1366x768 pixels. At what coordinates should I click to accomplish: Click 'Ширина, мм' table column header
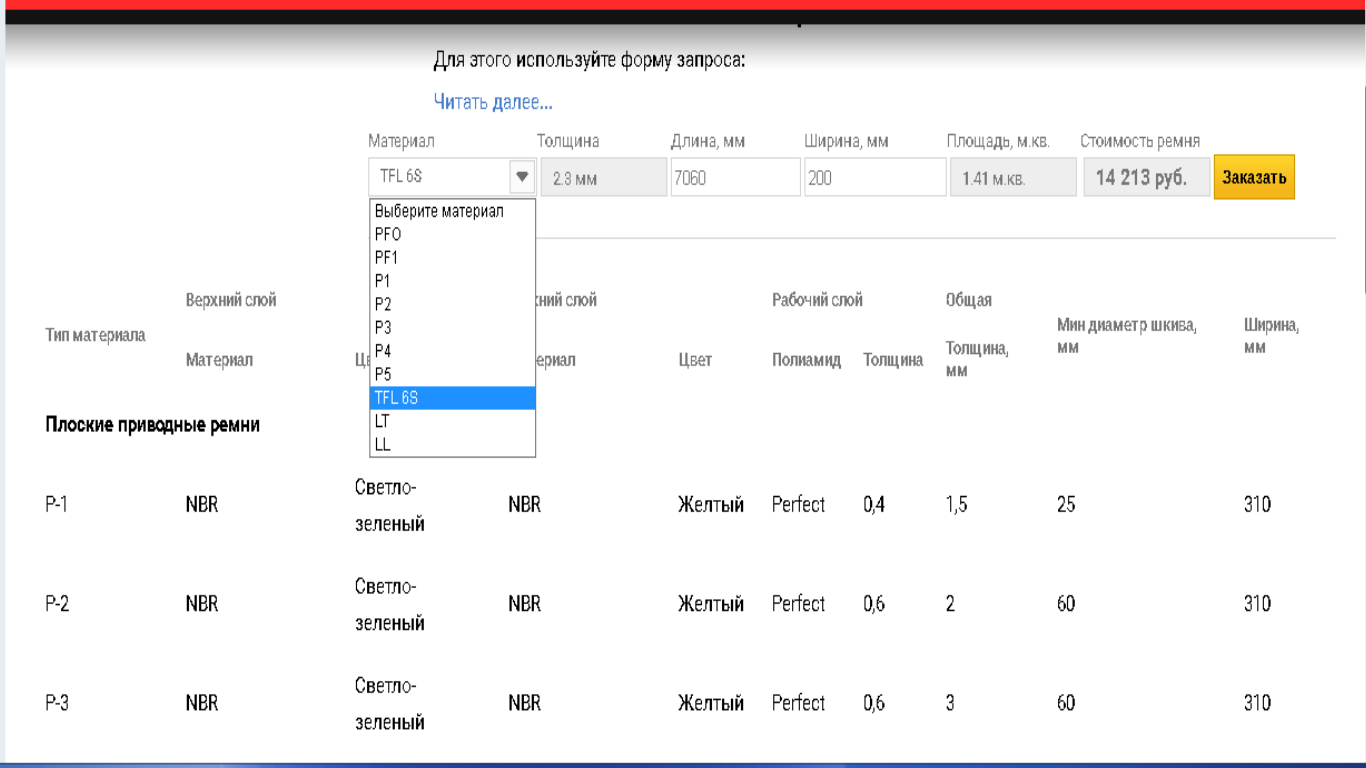pyautogui.click(x=1271, y=336)
